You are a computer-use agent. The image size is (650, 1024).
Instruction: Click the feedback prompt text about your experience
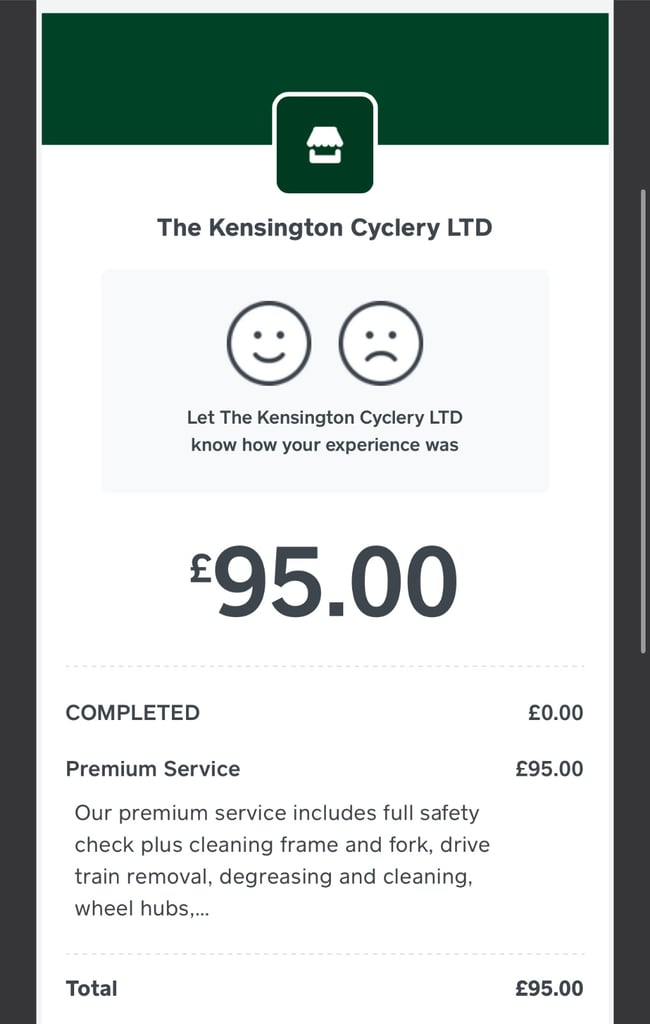click(x=325, y=431)
